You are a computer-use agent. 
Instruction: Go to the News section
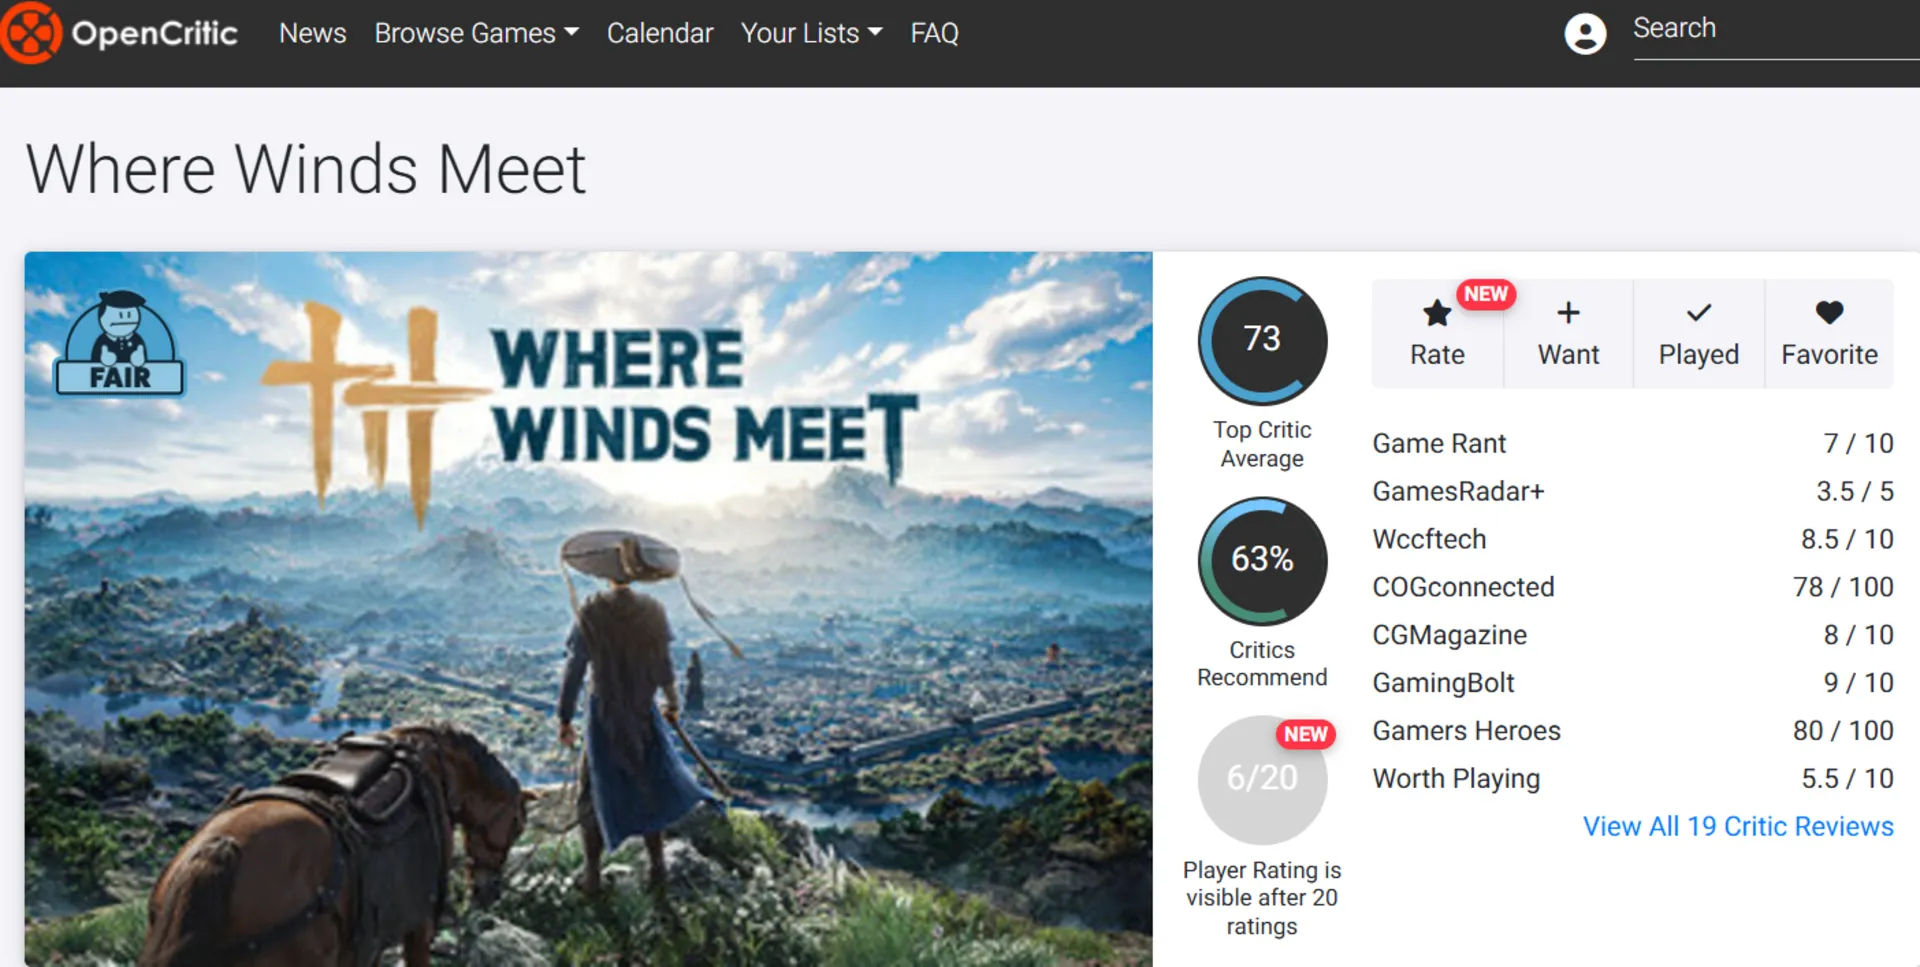pyautogui.click(x=312, y=33)
